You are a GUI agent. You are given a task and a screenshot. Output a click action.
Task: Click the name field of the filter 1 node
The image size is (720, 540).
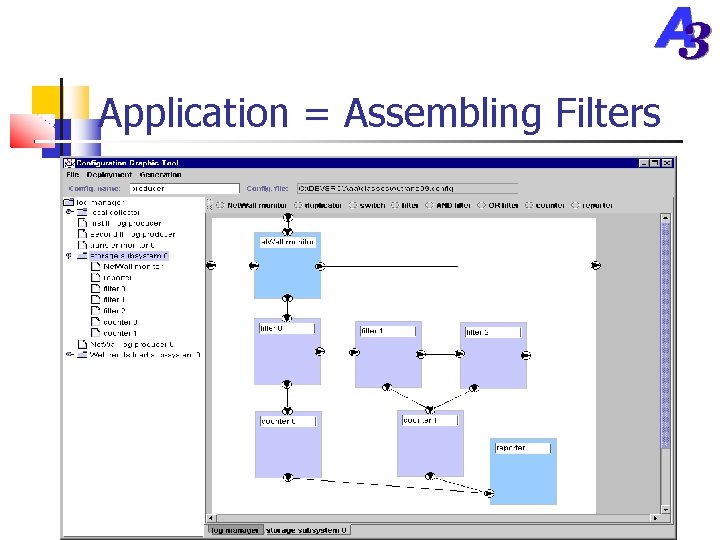[388, 331]
